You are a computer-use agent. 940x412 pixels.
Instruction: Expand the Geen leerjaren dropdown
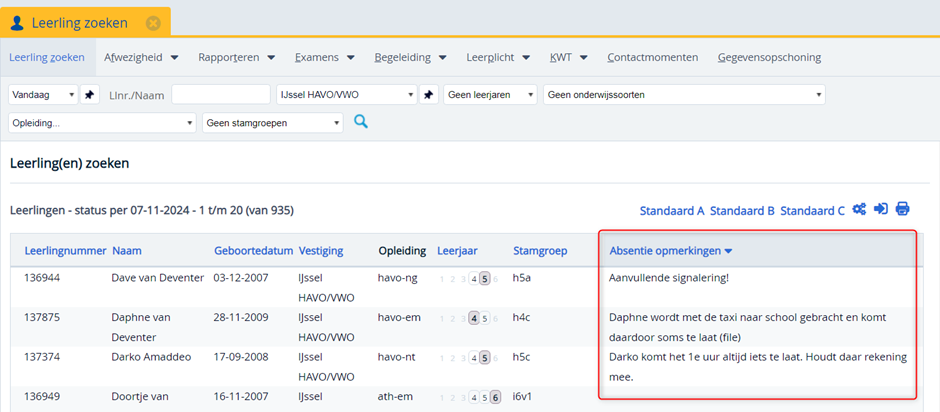490,95
